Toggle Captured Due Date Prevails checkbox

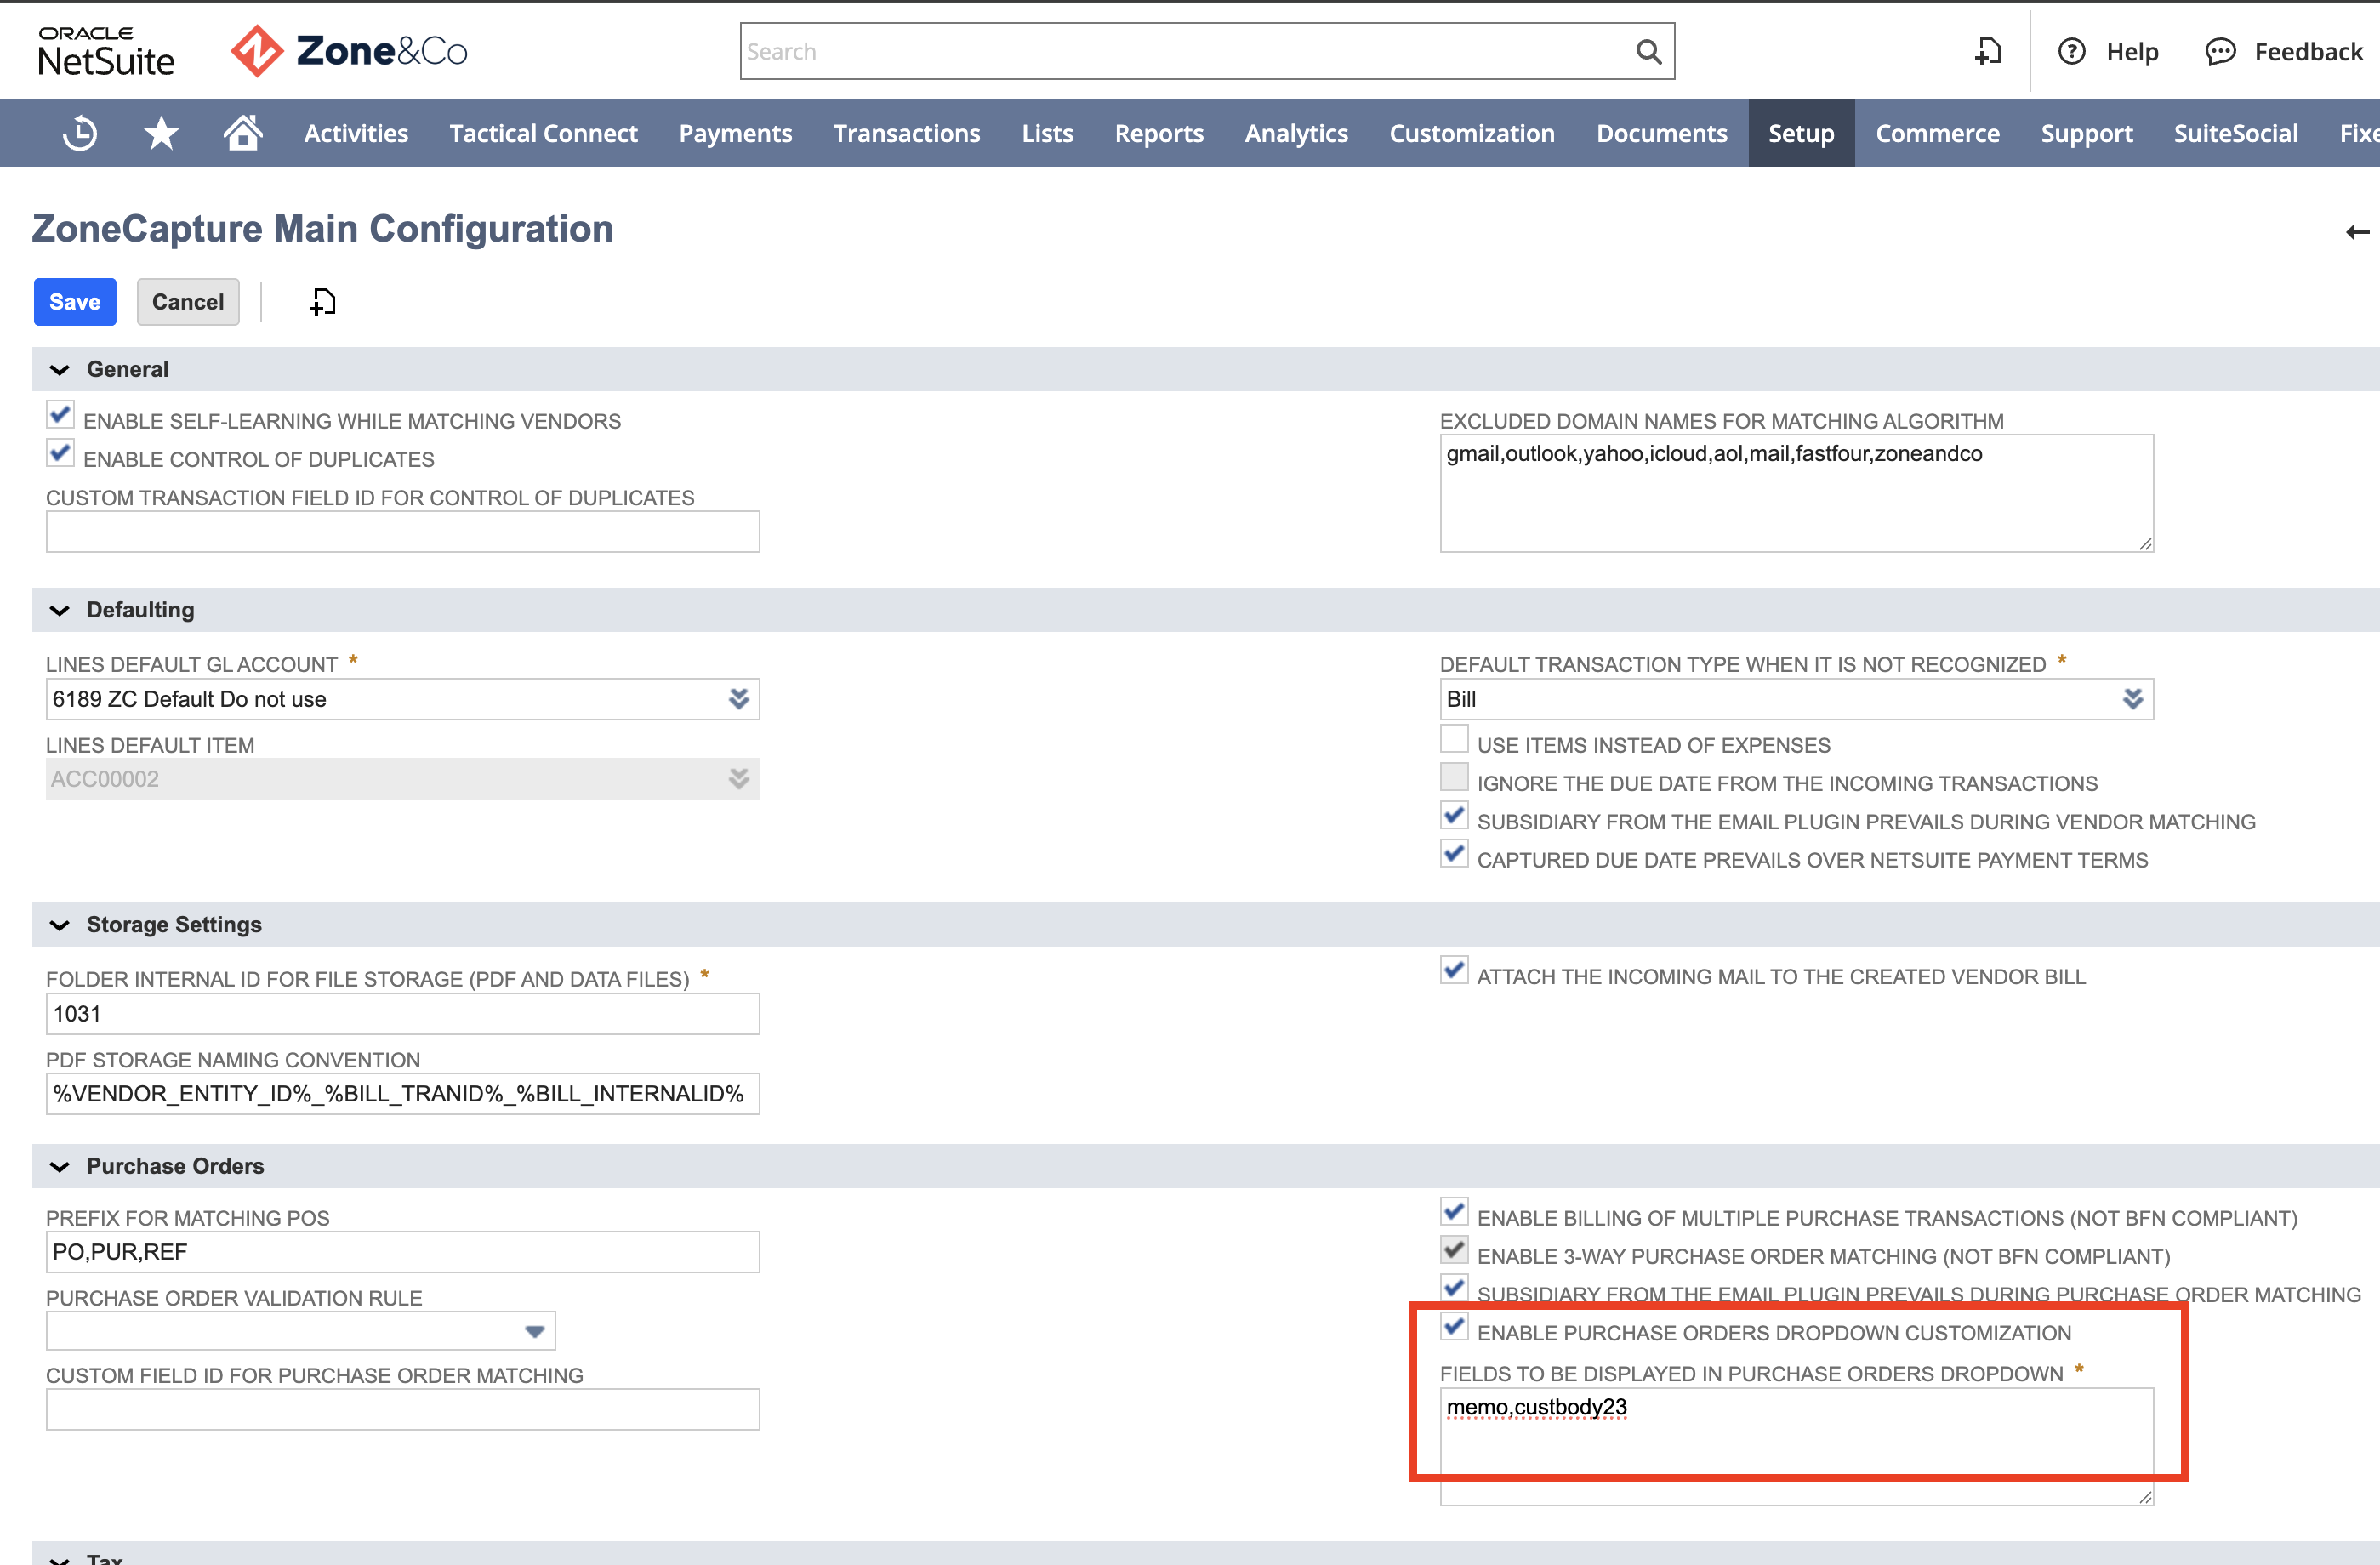[1454, 853]
